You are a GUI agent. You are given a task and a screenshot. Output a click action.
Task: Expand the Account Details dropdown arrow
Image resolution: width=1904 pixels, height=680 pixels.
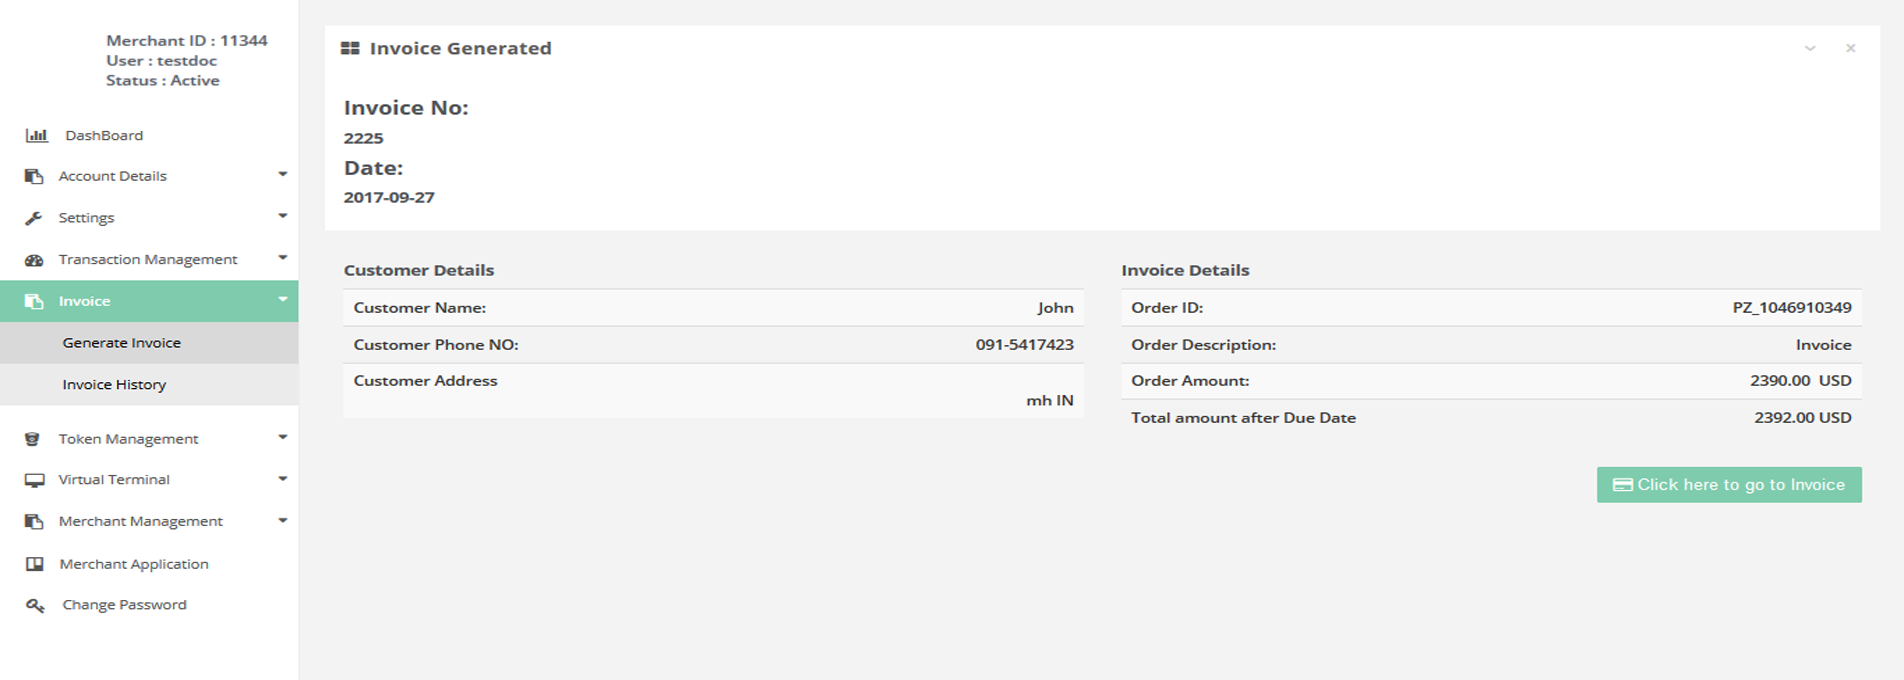click(x=283, y=175)
